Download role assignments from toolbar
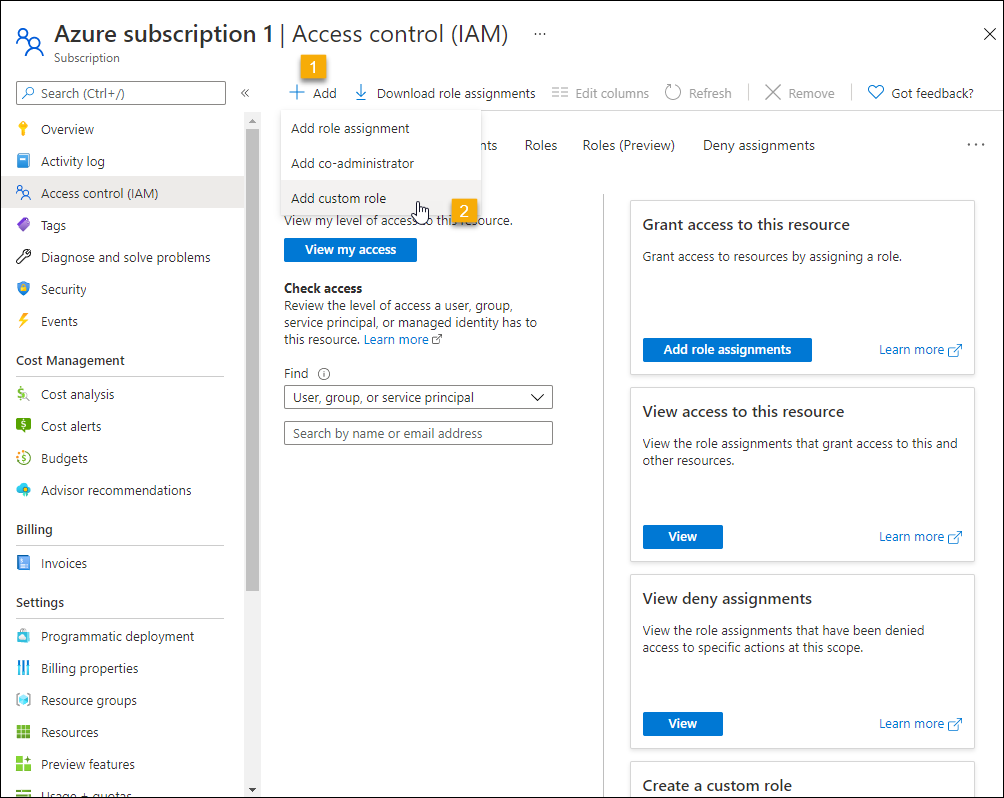 tap(445, 93)
